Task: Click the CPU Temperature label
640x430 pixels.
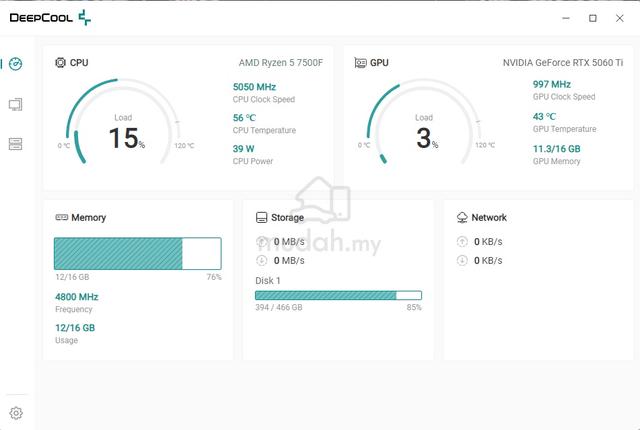Action: pos(264,131)
